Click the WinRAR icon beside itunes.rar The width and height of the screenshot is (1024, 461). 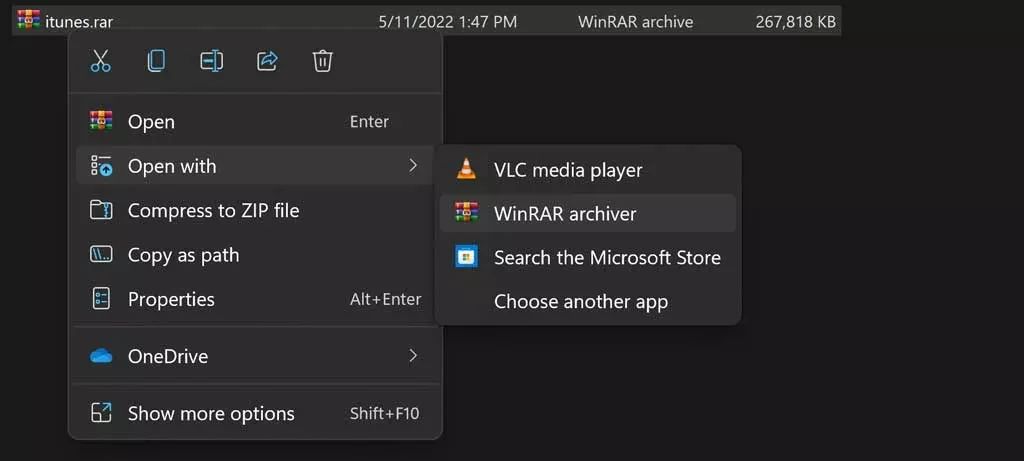(x=29, y=21)
